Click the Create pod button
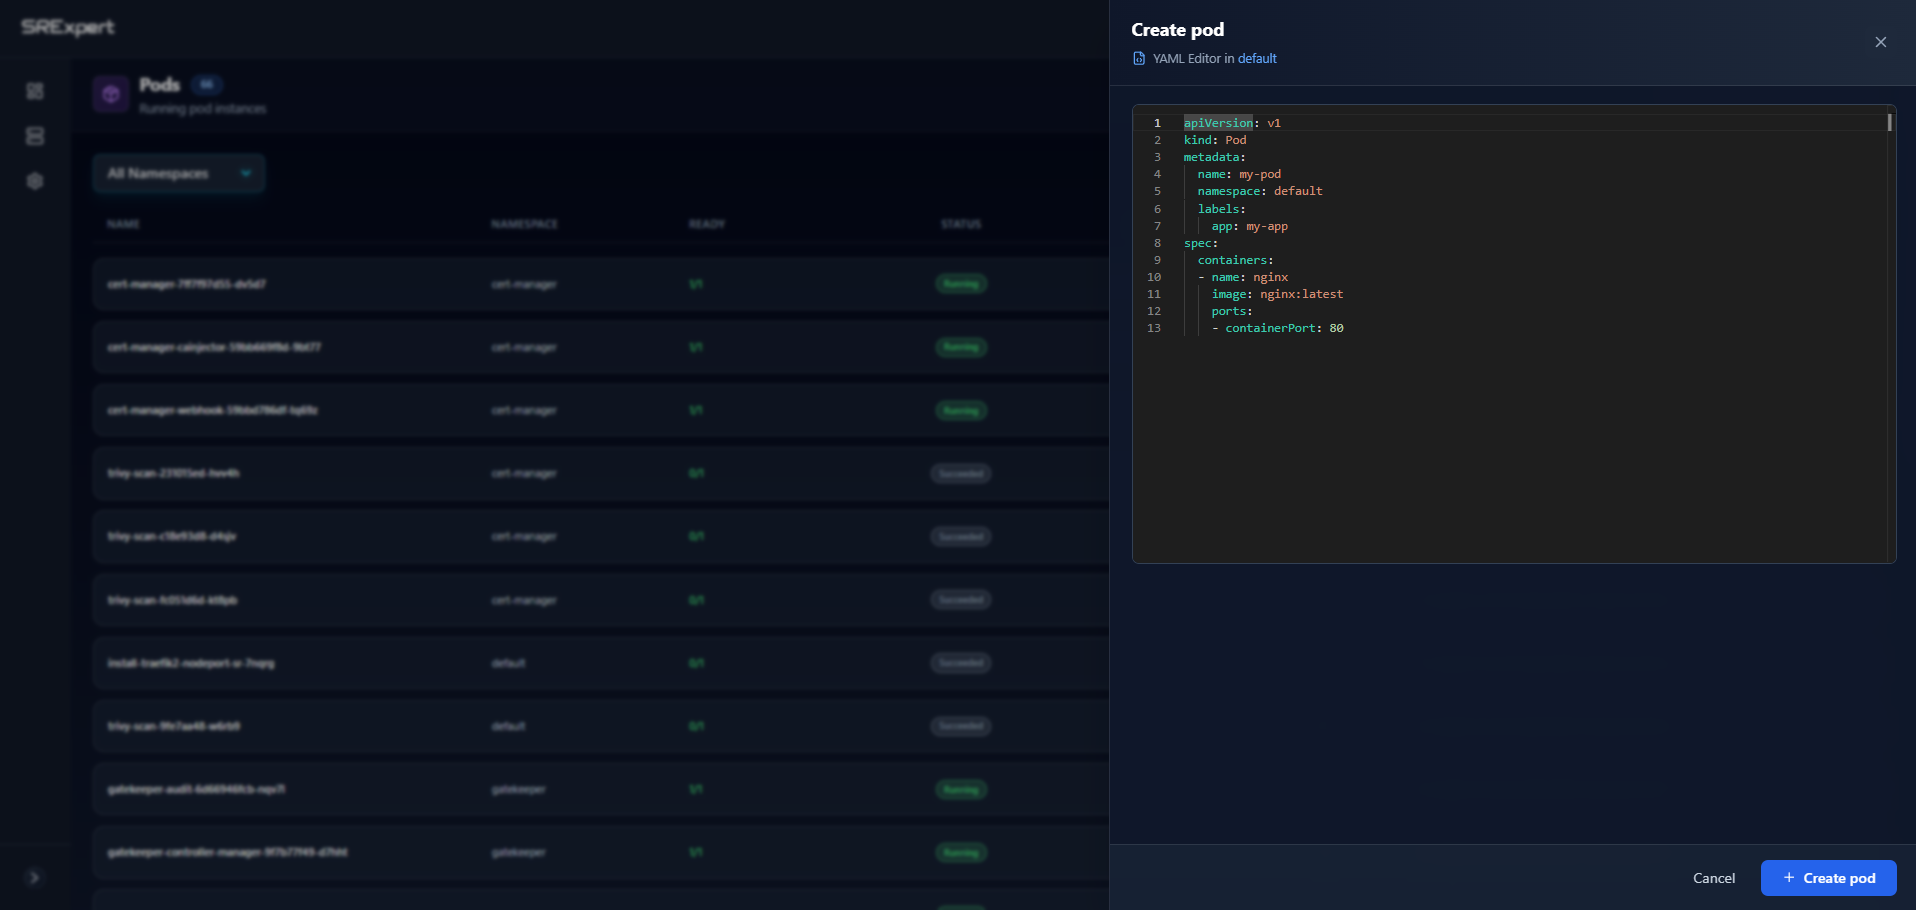Screen dimensions: 1916x910 pyautogui.click(x=1829, y=877)
